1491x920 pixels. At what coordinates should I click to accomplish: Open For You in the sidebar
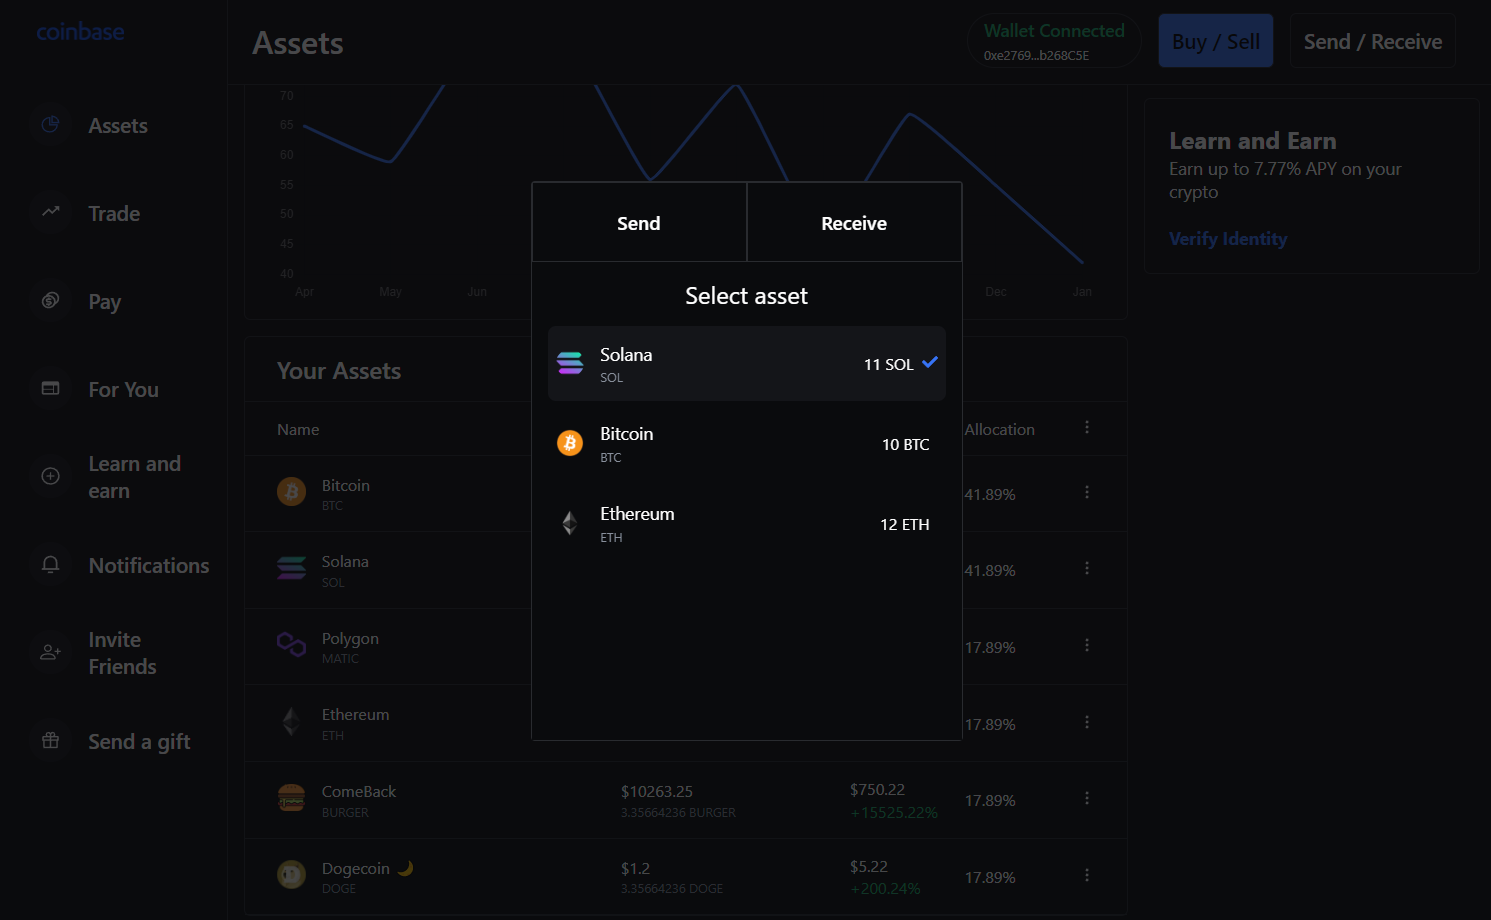(x=123, y=389)
